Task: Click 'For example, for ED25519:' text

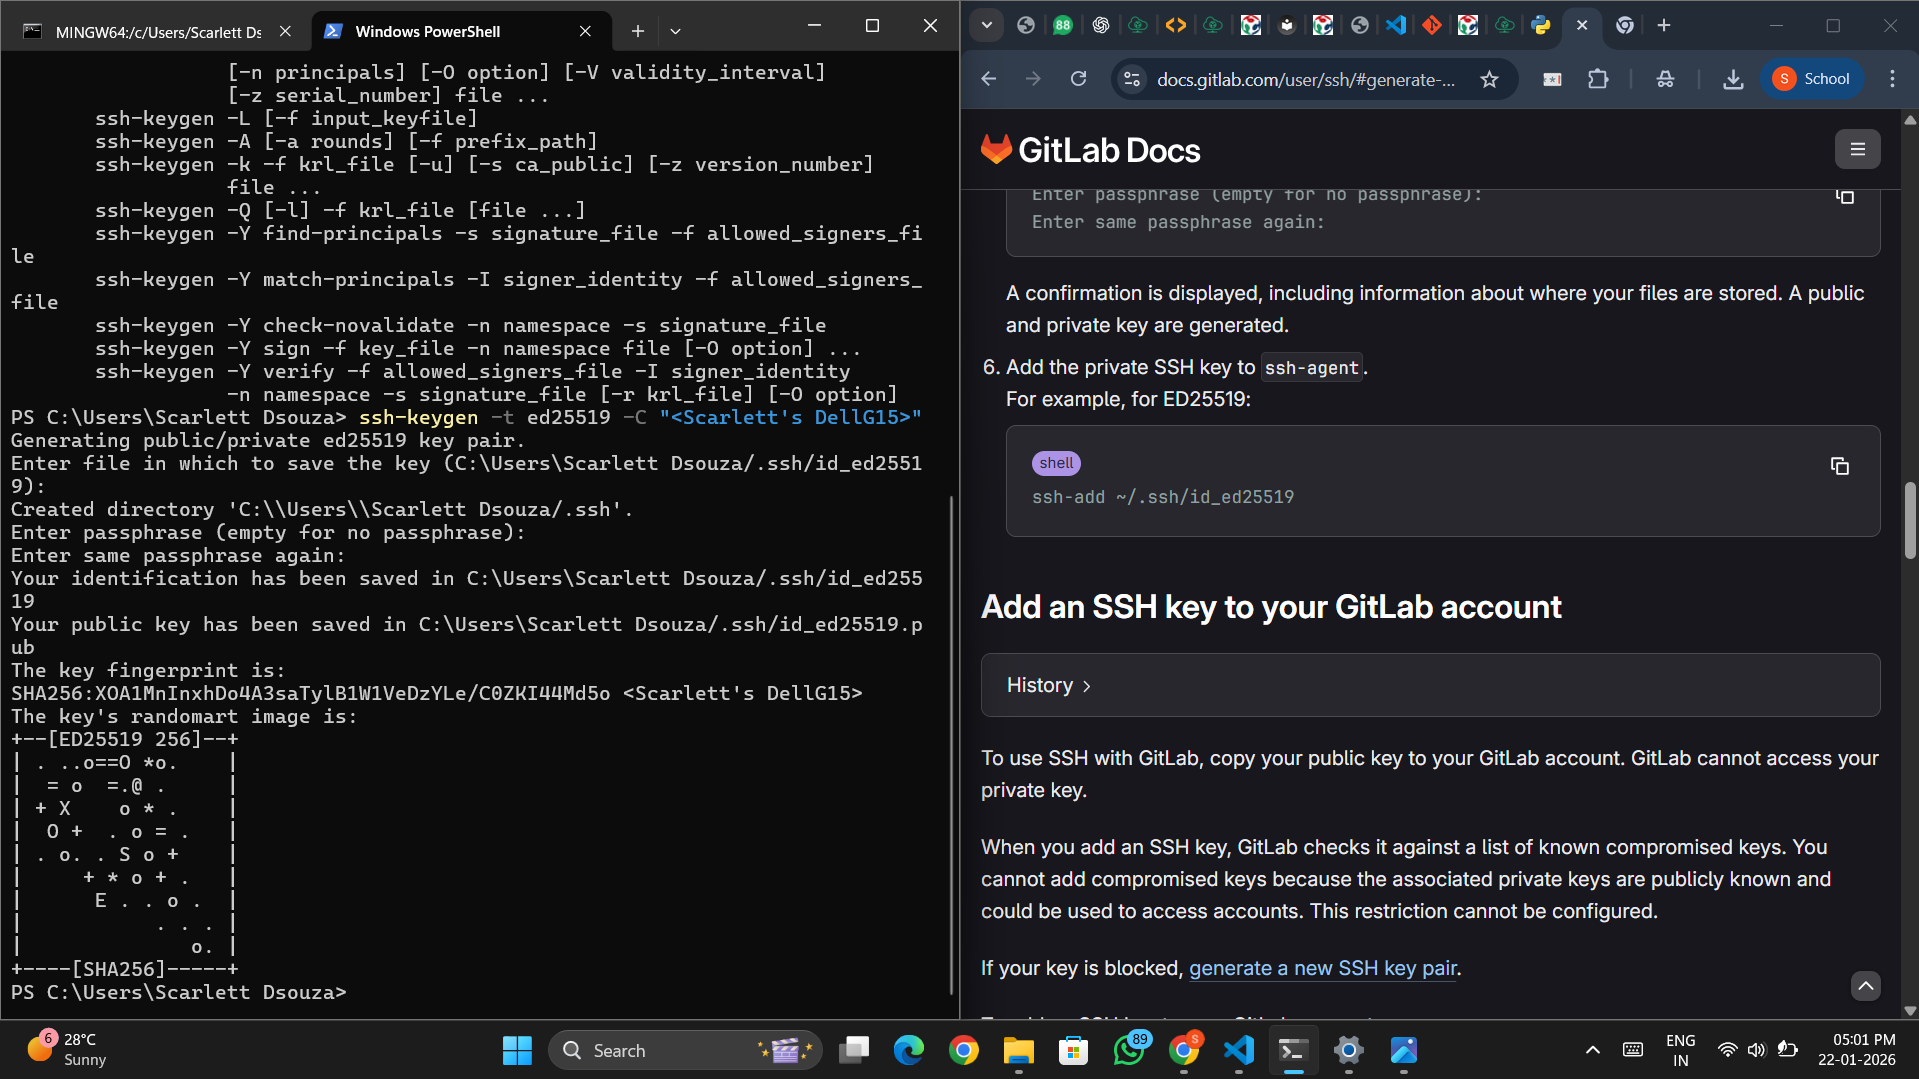Action: point(1128,399)
